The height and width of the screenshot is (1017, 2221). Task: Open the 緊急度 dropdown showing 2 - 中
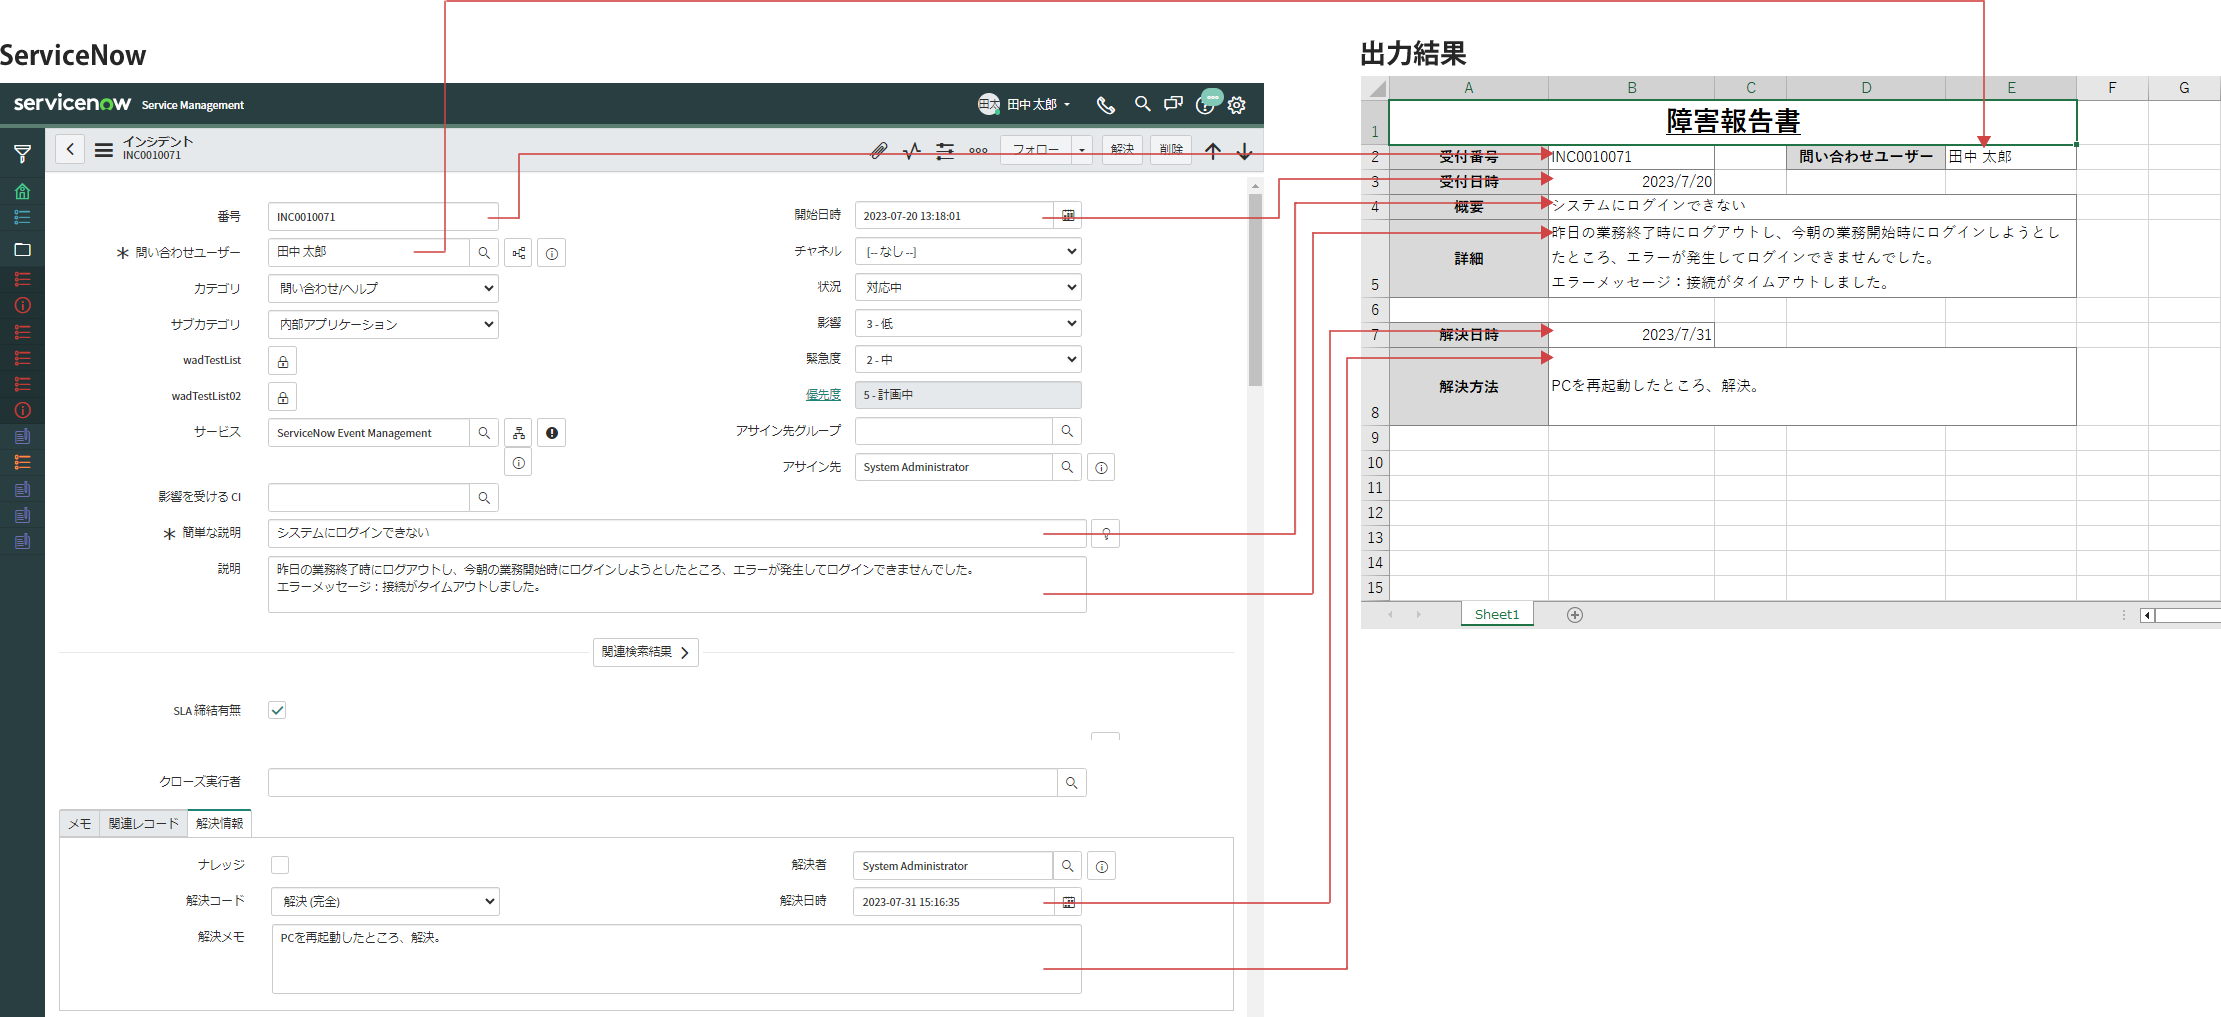[968, 360]
